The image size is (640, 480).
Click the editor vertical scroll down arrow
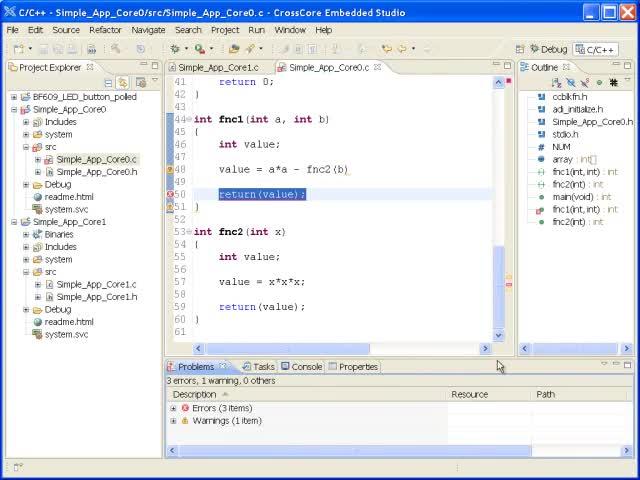click(498, 336)
